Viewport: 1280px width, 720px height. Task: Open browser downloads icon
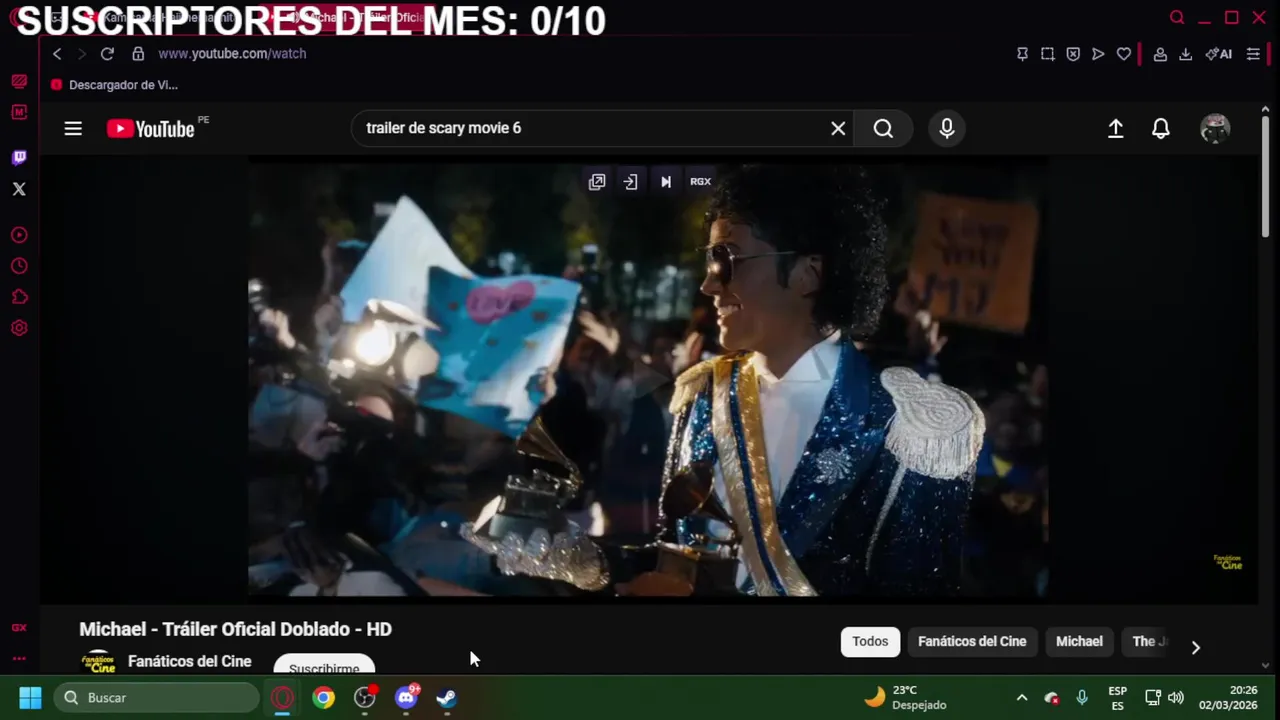tap(1185, 54)
